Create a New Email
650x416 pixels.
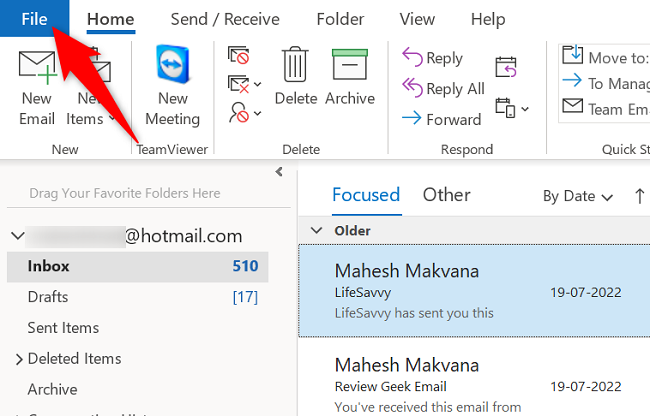pos(37,88)
